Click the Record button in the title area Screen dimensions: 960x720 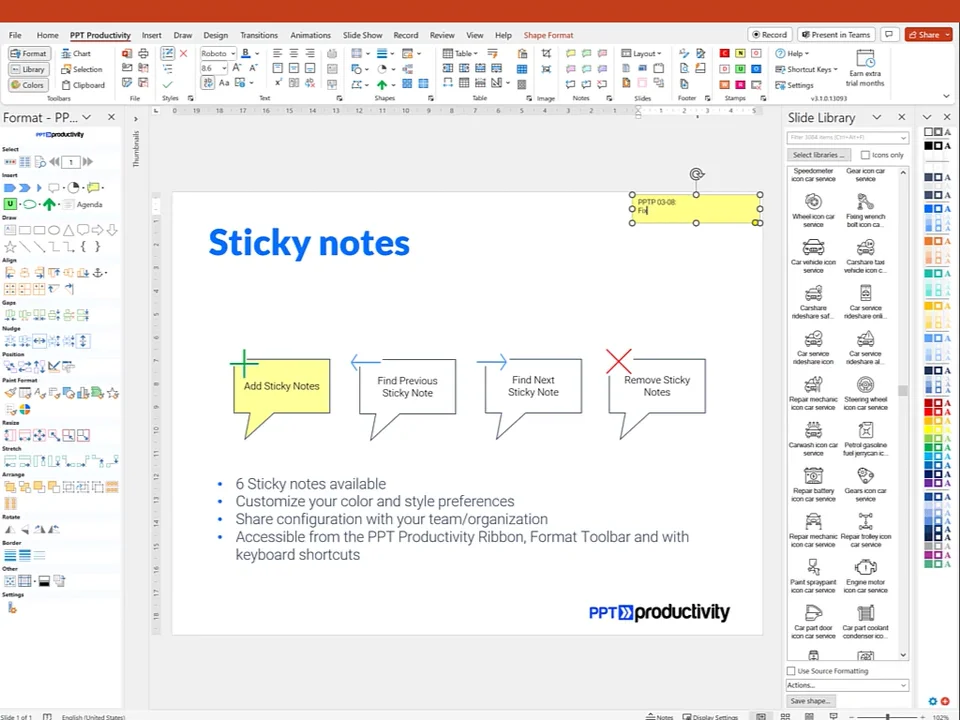click(x=770, y=35)
